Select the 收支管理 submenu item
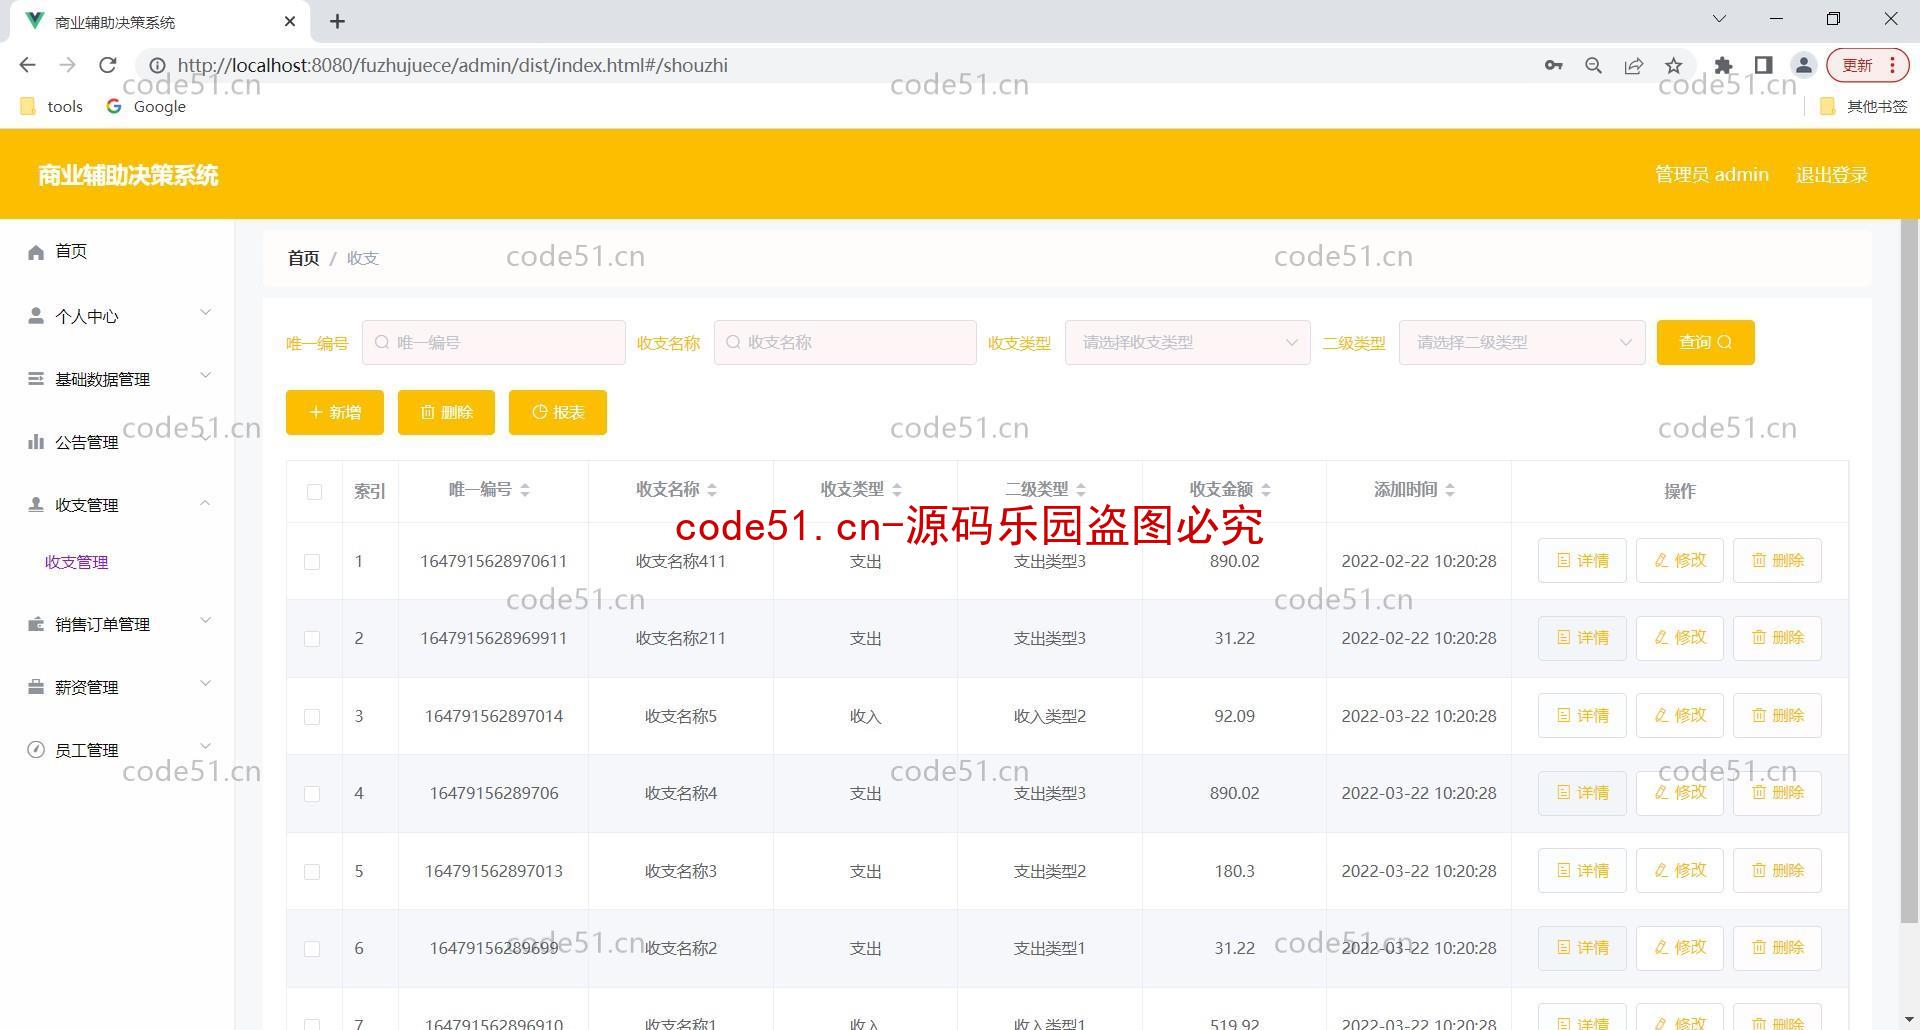 coord(77,562)
